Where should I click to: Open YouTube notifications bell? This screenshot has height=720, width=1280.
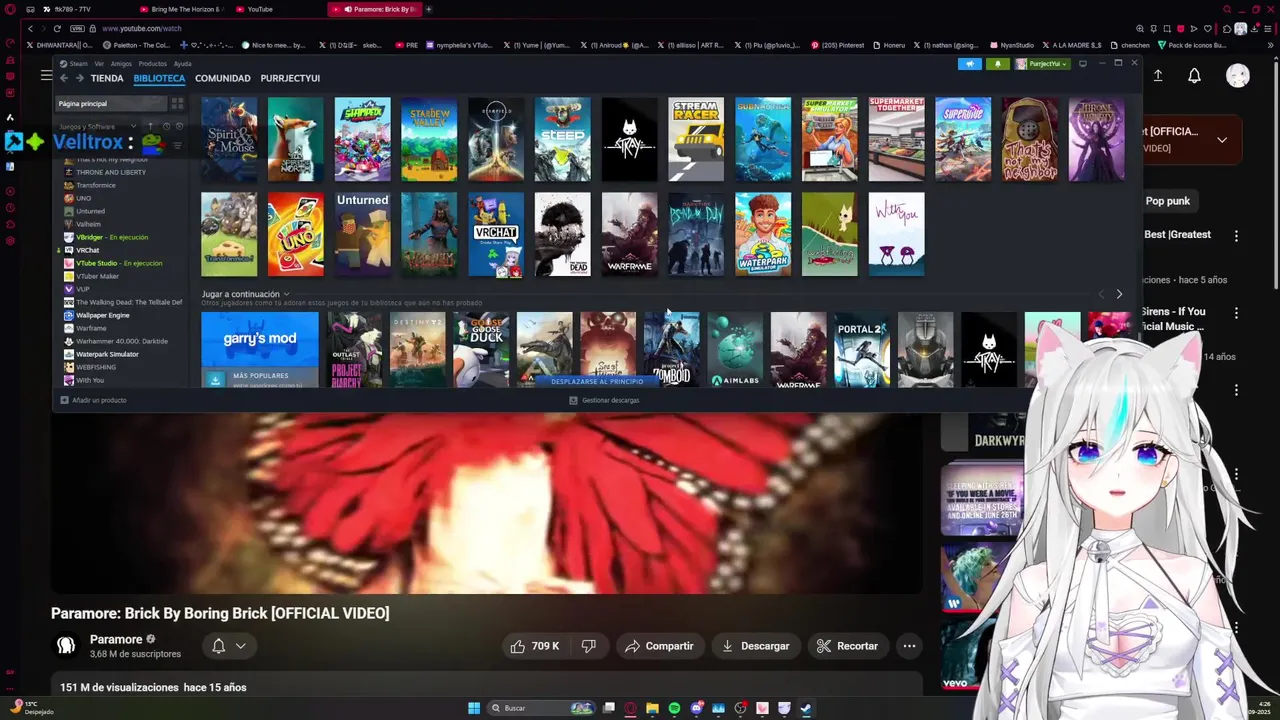click(1194, 76)
